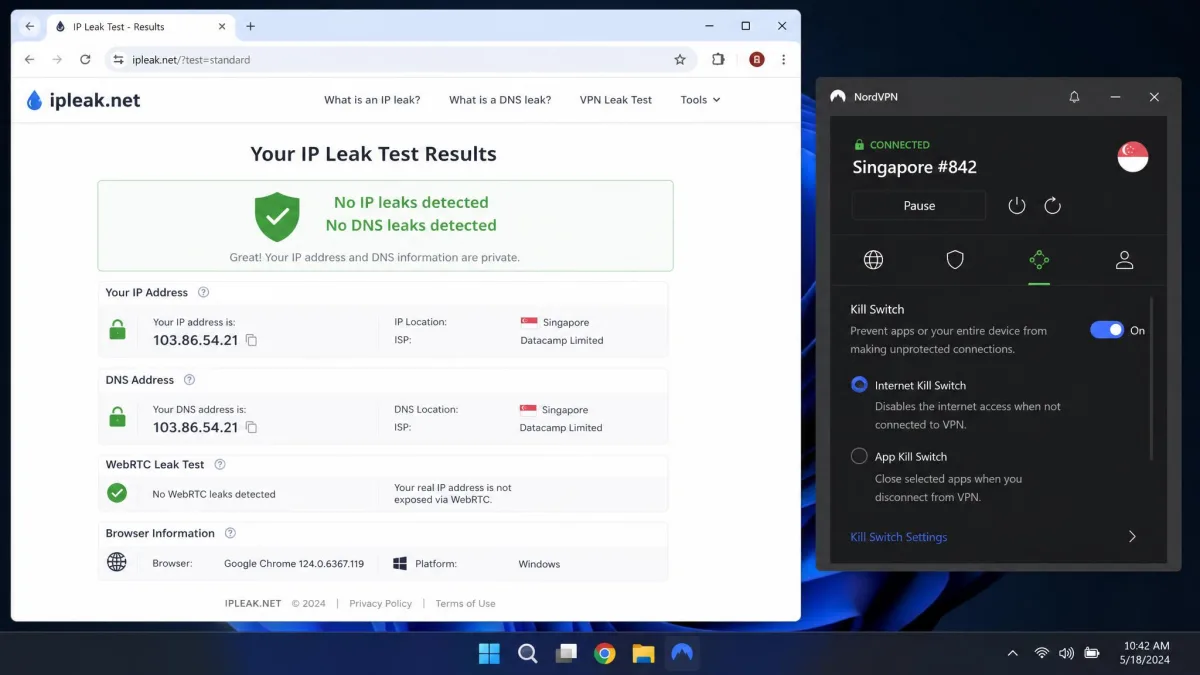The width and height of the screenshot is (1200, 675).
Task: Select Internet Kill Switch radio option
Action: pos(859,385)
